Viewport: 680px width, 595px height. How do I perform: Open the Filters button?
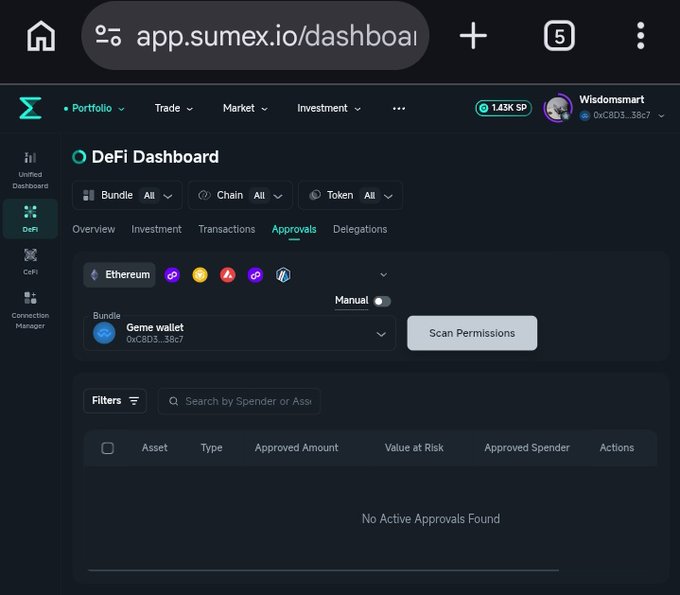115,401
